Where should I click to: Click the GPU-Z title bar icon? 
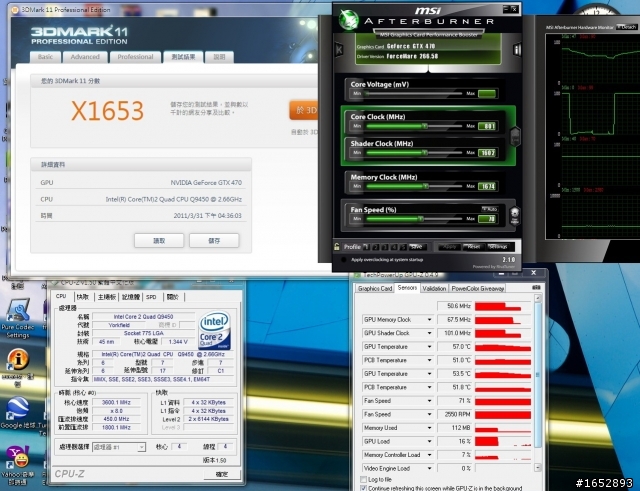(x=358, y=275)
